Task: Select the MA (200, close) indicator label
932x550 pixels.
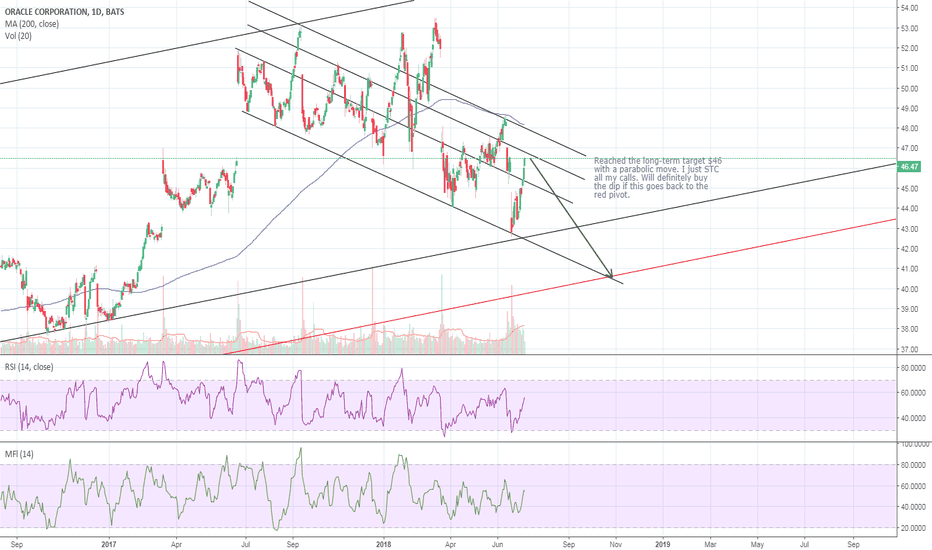Action: coord(32,24)
